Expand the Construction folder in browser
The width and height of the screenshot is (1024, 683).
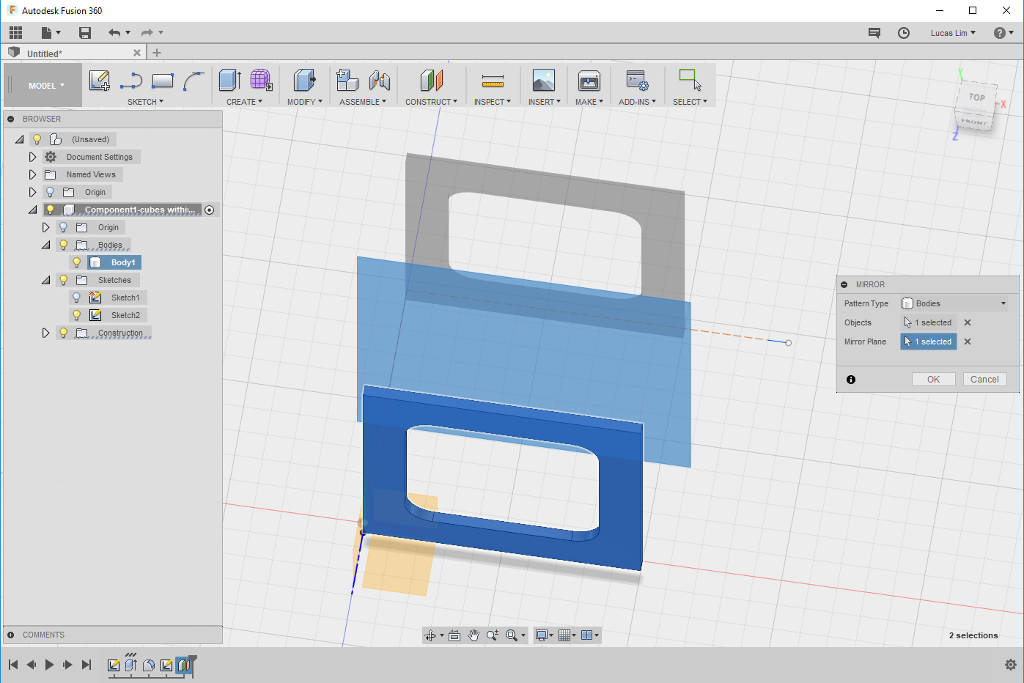45,333
